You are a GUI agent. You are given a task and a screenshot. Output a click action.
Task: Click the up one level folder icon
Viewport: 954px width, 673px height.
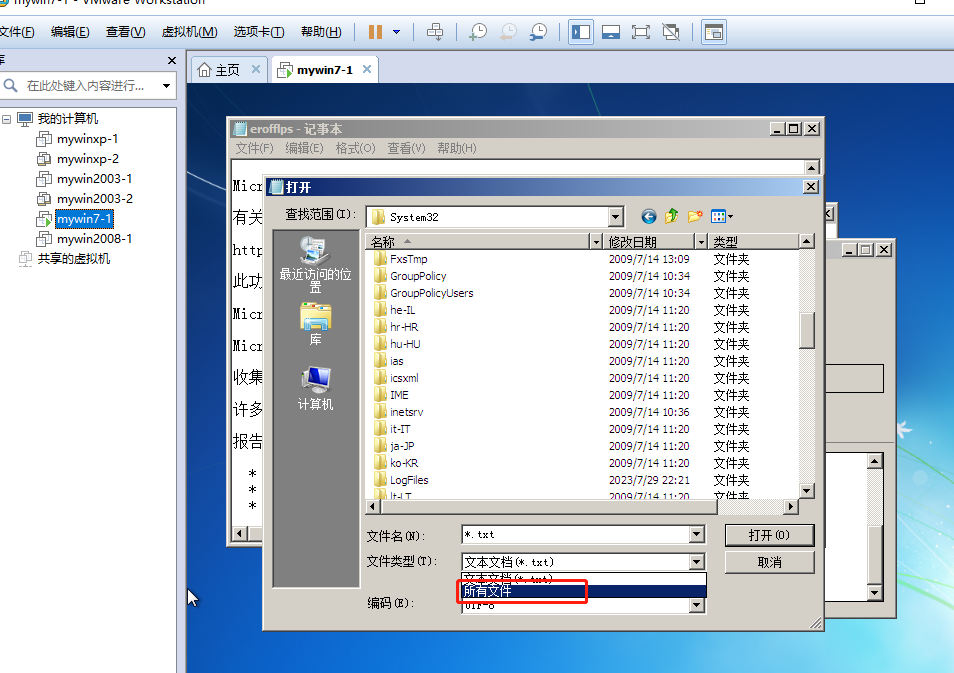(x=672, y=216)
